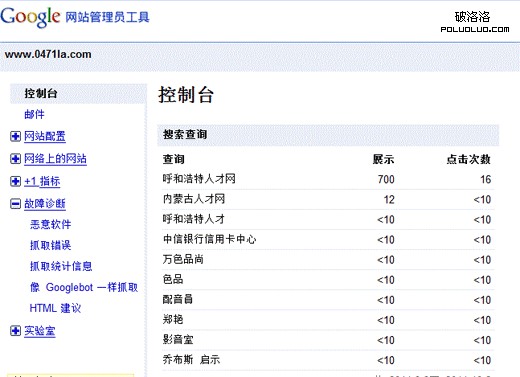The image size is (520, 377).
Task: Open the 网站配置 link
Action: point(45,136)
